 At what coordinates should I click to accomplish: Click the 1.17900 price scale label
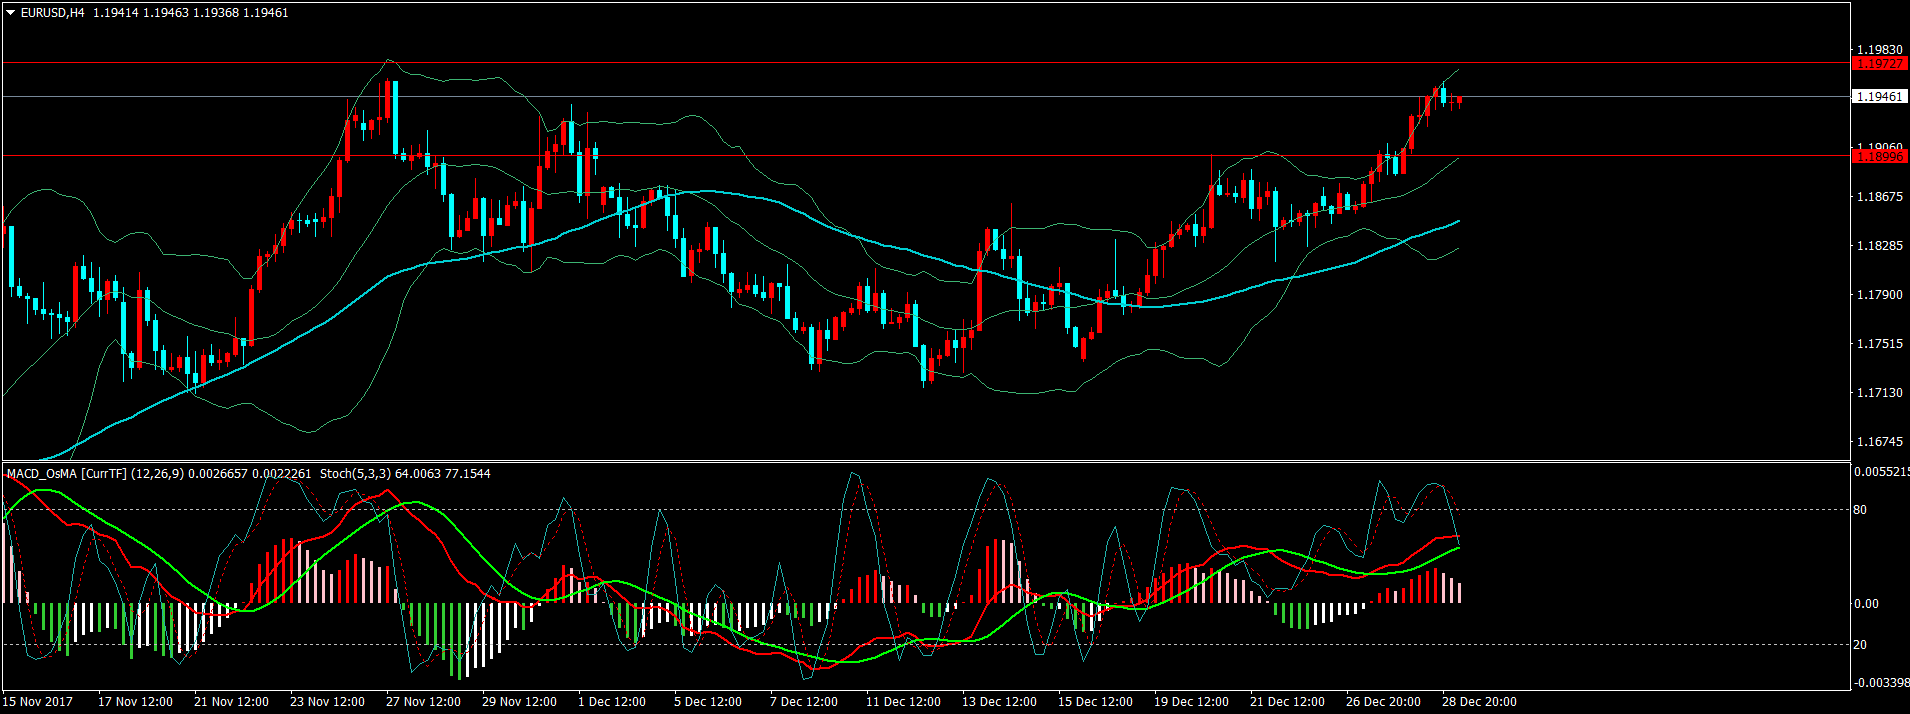[x=1879, y=295]
